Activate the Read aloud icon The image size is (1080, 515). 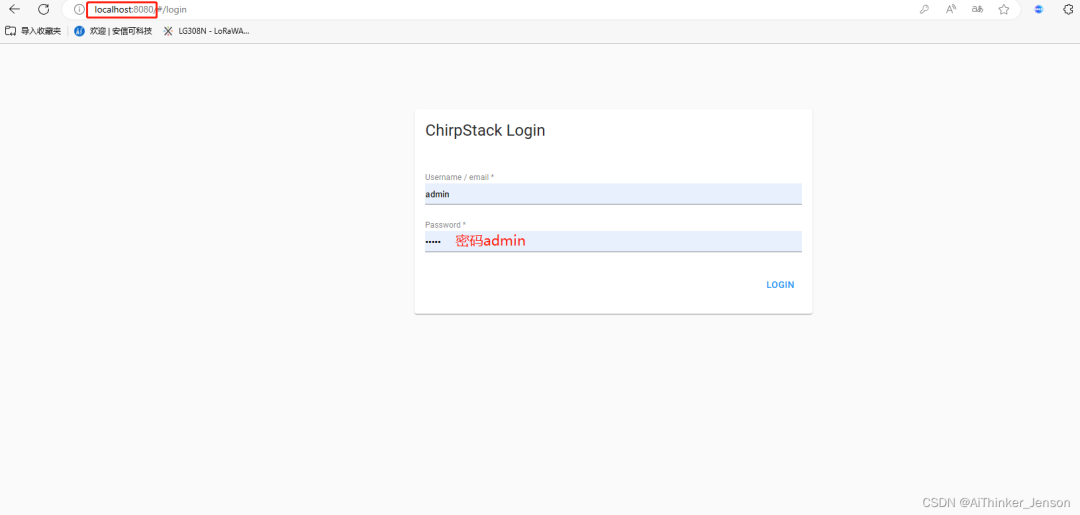[951, 10]
